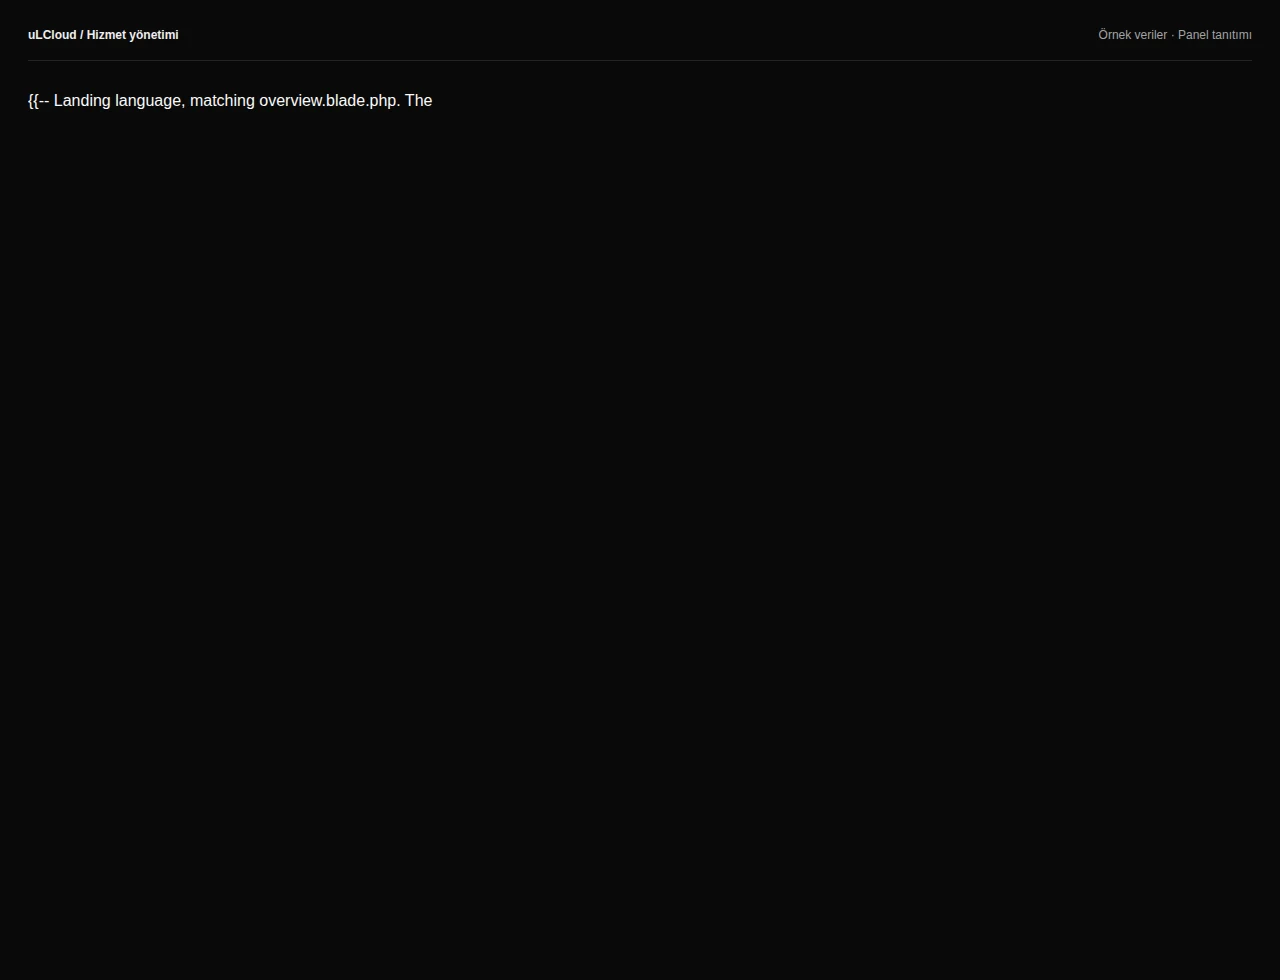Viewport: 1280px width, 980px height.
Task: Click the Landing language comment line
Action: [x=230, y=101]
